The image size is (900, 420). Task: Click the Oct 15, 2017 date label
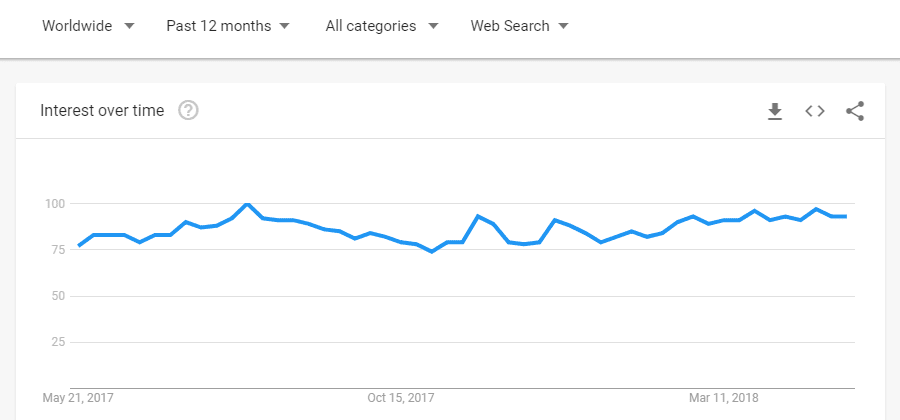tap(401, 398)
